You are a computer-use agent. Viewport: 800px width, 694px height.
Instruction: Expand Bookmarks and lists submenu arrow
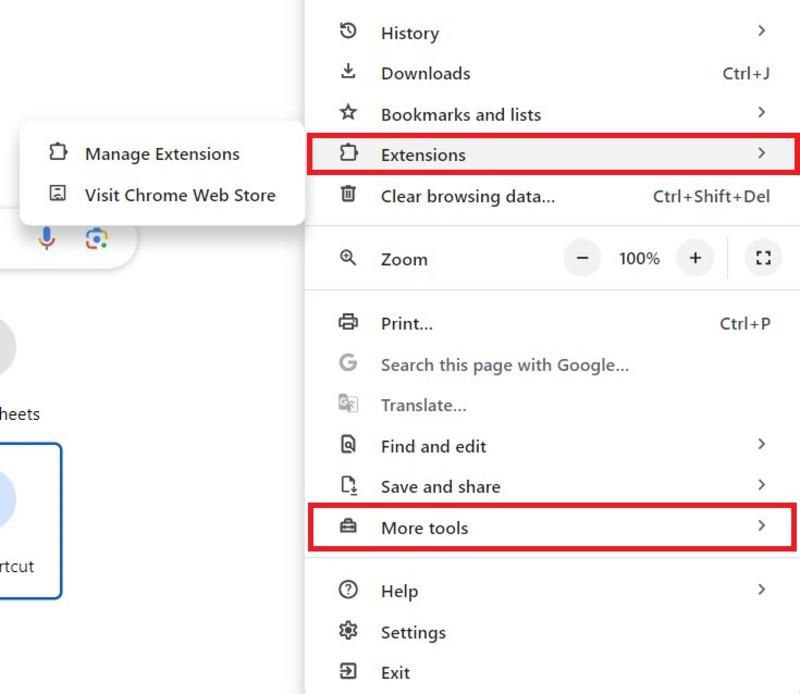tap(761, 112)
